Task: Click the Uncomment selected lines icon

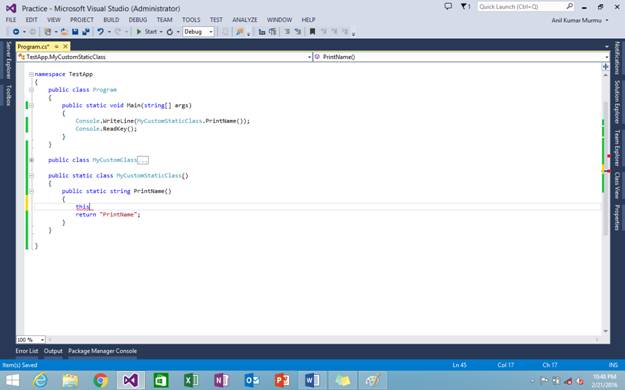Action: point(273,32)
